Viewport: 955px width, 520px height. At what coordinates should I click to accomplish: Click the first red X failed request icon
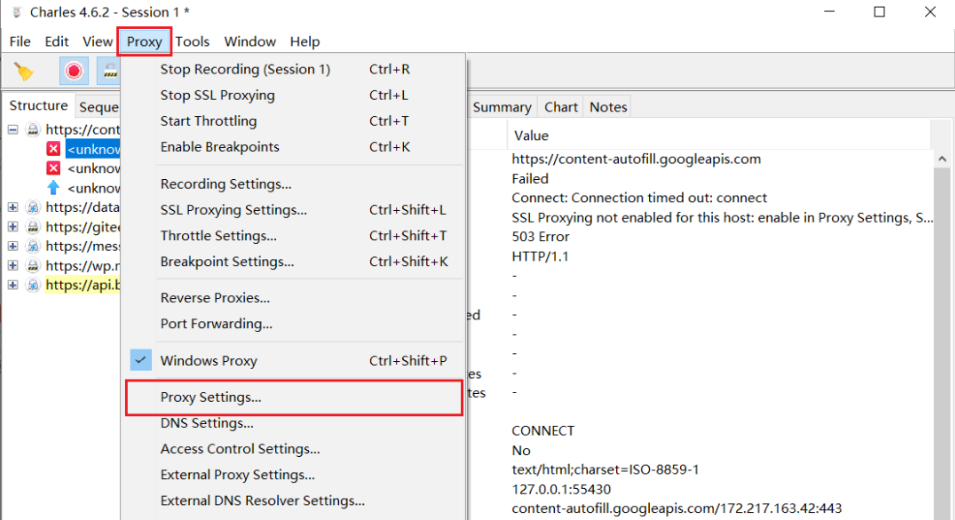click(x=54, y=149)
